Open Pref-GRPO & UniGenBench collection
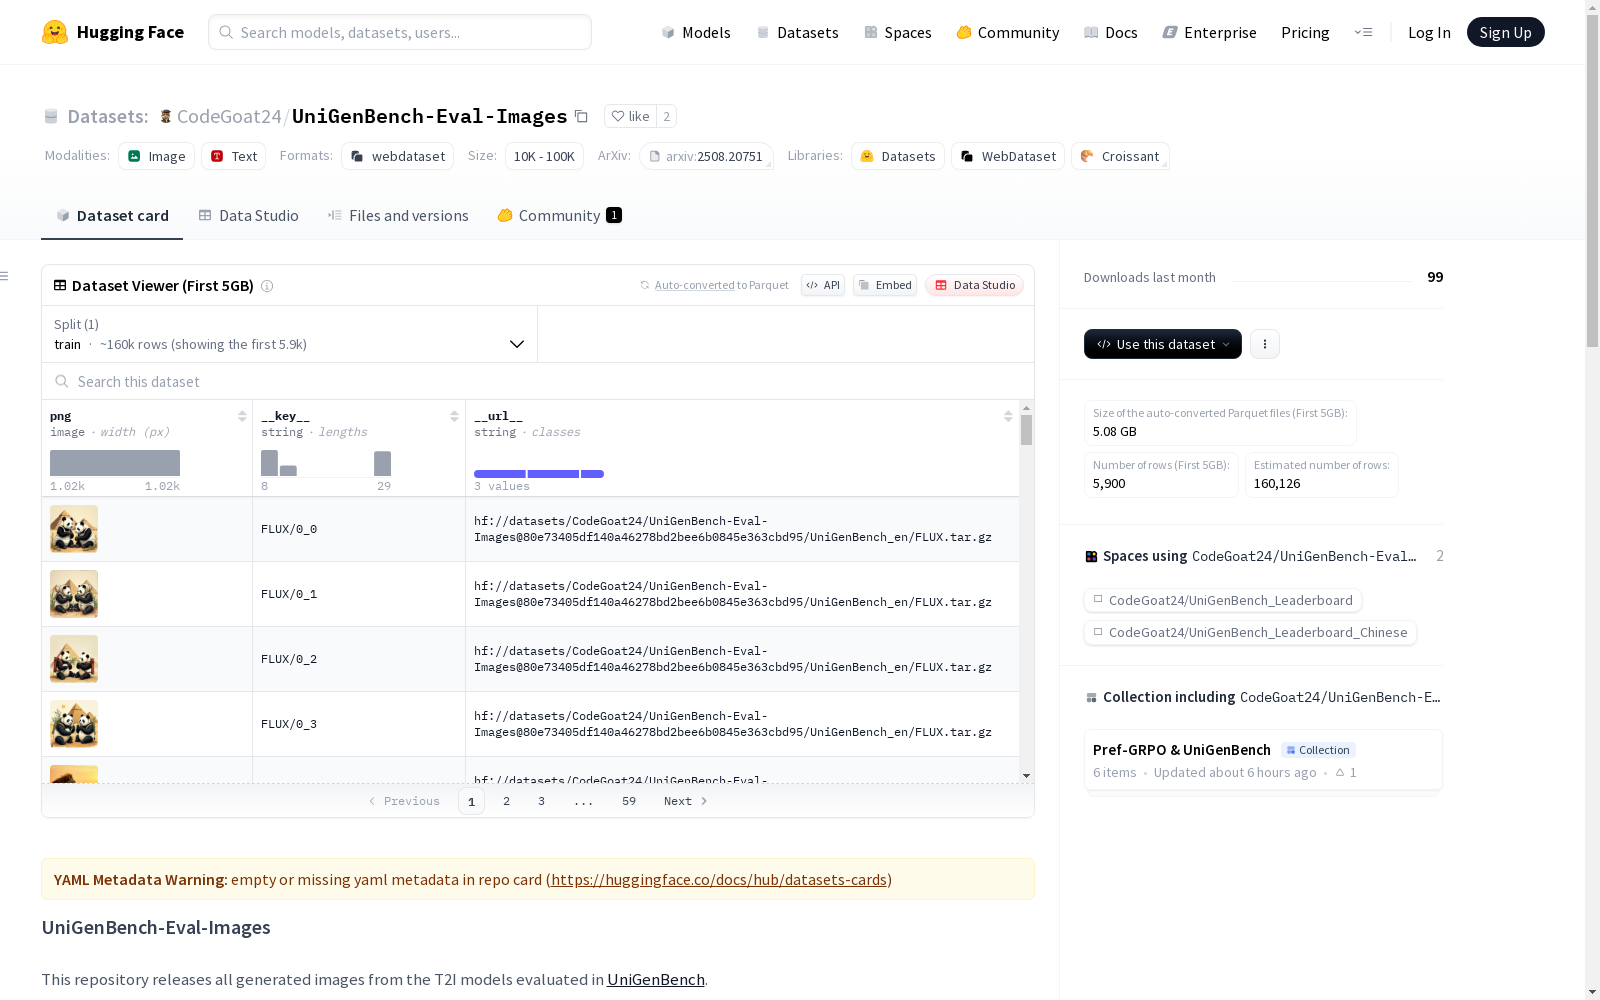Image resolution: width=1600 pixels, height=1000 pixels. 1263,760
